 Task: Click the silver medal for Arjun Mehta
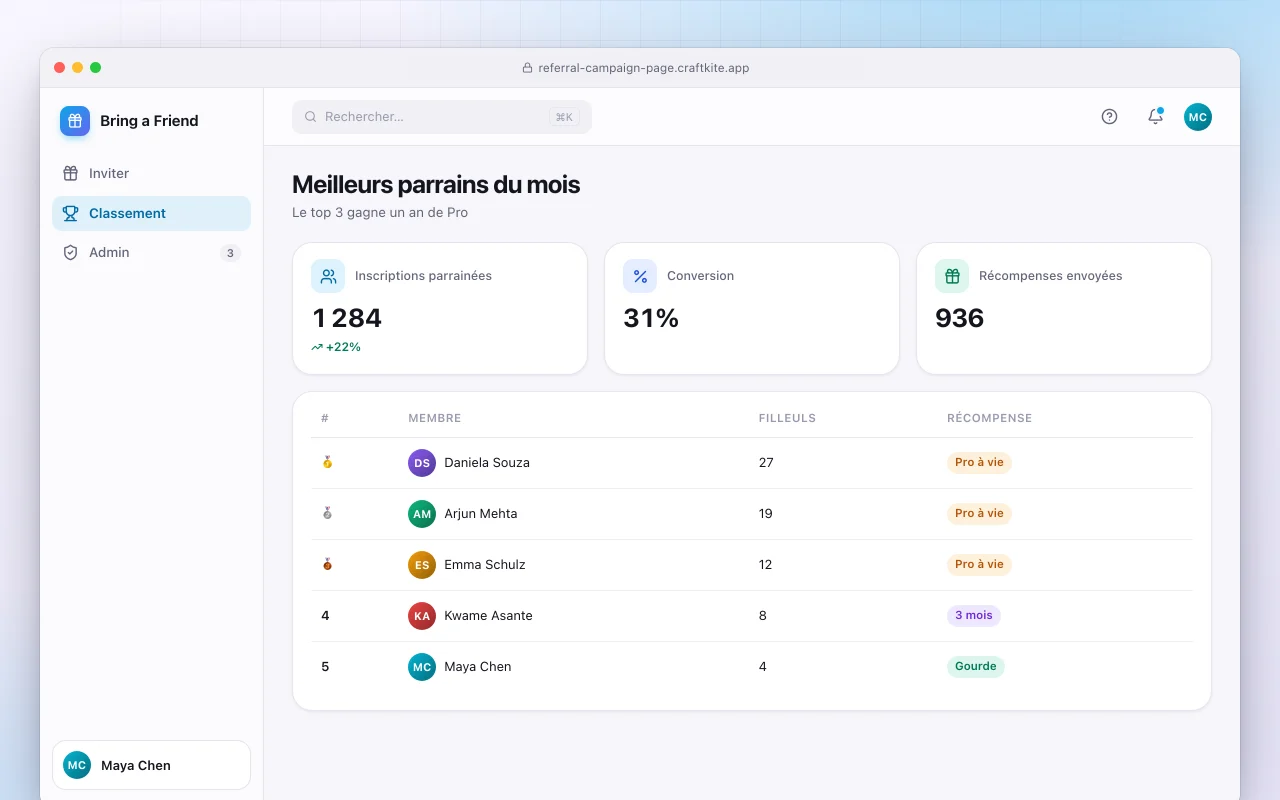[x=327, y=514]
